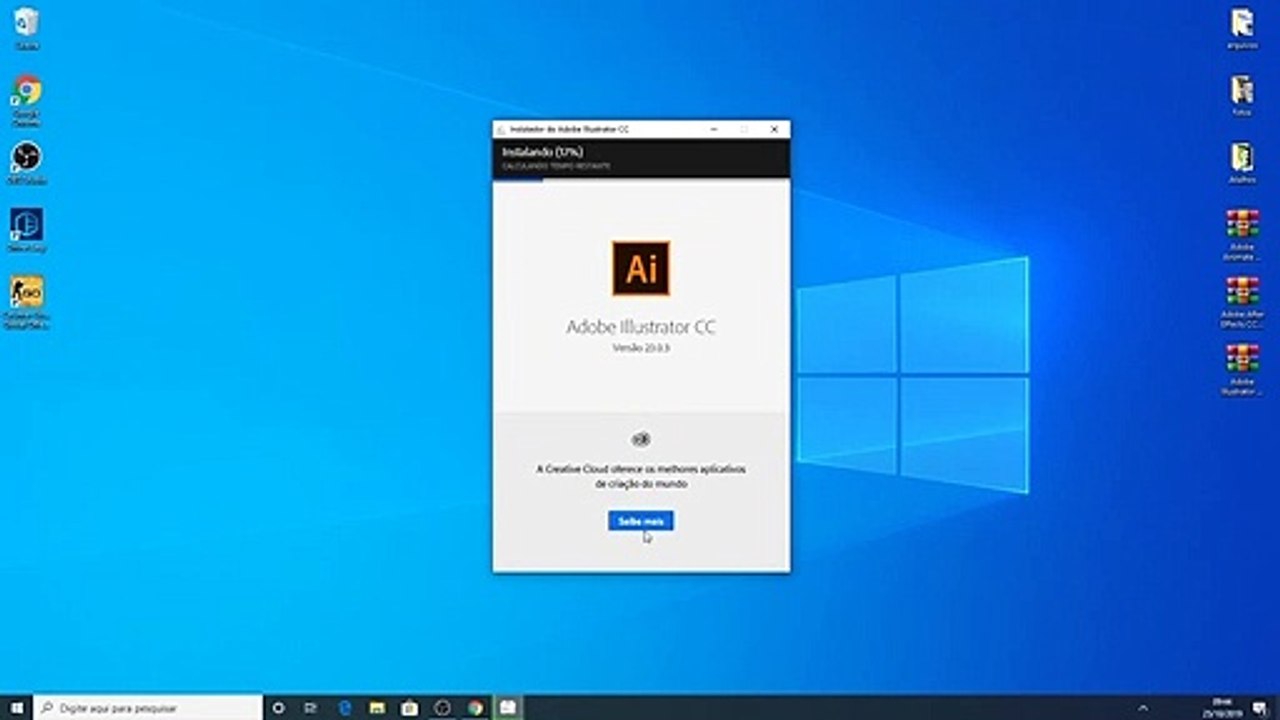This screenshot has height=720, width=1280.
Task: Select the Adobe Animate archive icon
Action: (1242, 235)
